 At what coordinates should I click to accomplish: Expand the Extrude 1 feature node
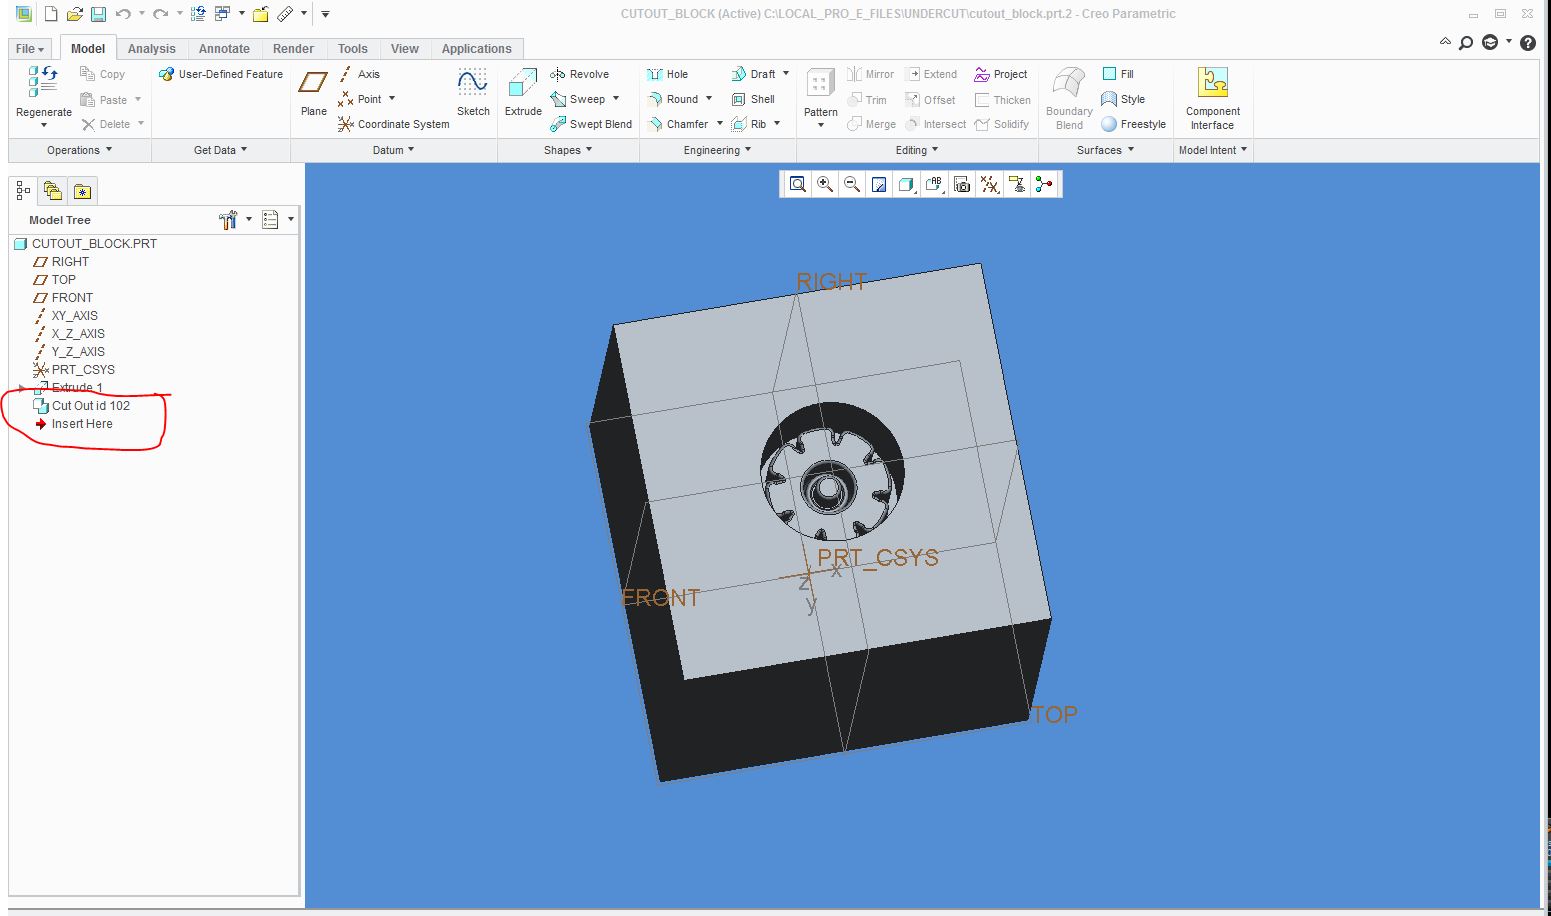tap(22, 388)
